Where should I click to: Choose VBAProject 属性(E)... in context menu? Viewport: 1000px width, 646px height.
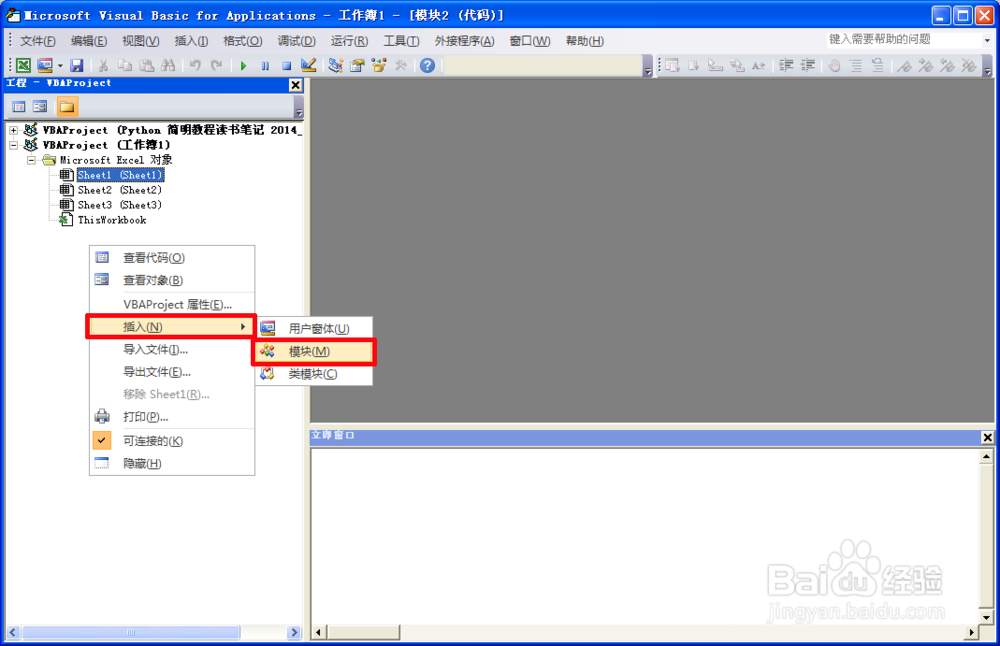coord(172,304)
